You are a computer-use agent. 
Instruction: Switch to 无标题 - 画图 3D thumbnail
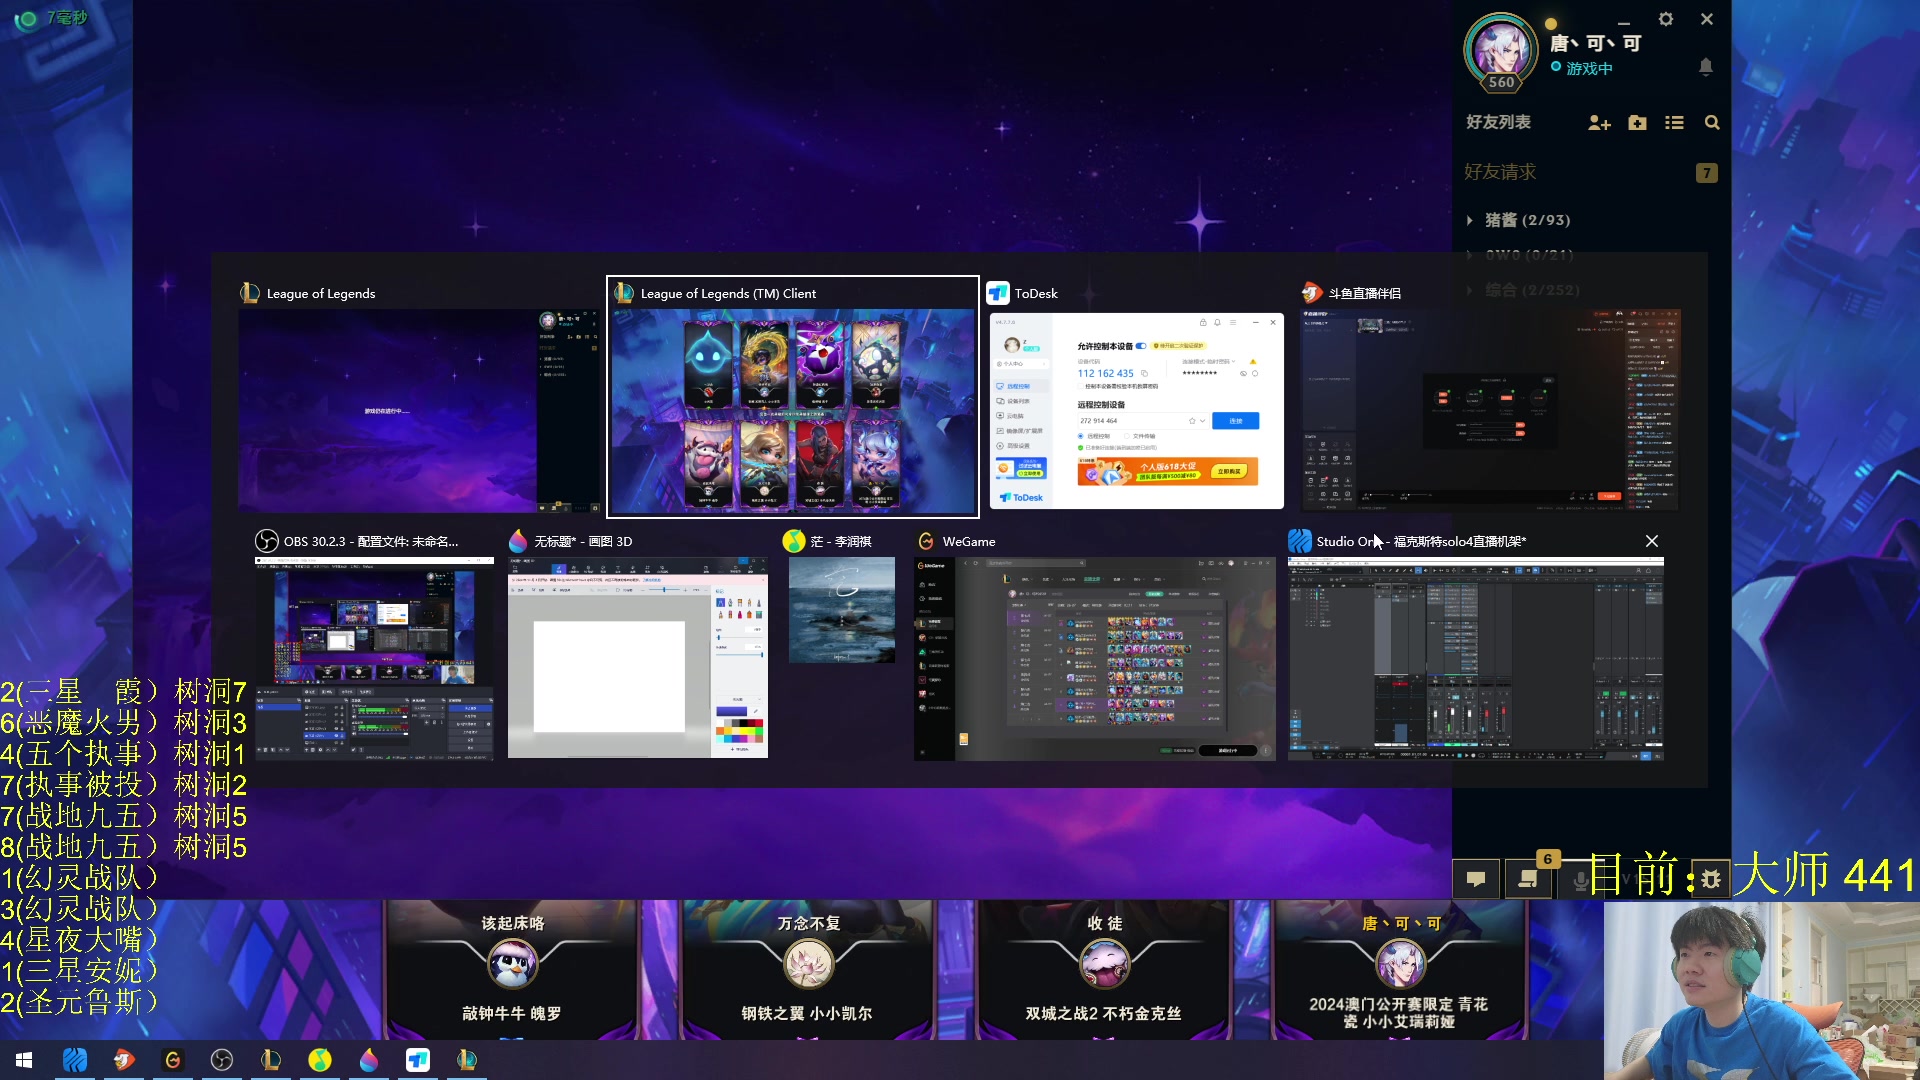coord(638,658)
